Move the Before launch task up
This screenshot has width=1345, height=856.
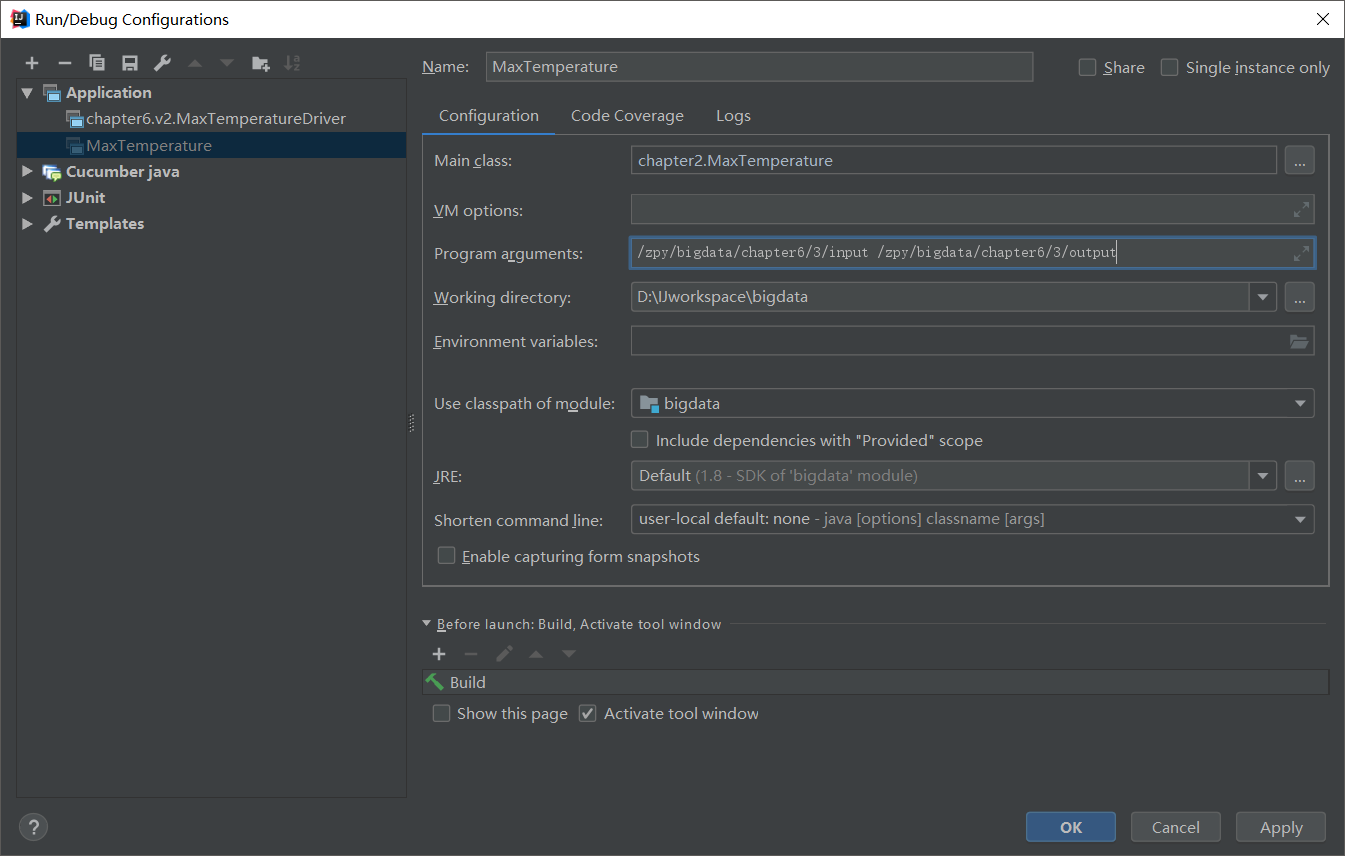[536, 654]
